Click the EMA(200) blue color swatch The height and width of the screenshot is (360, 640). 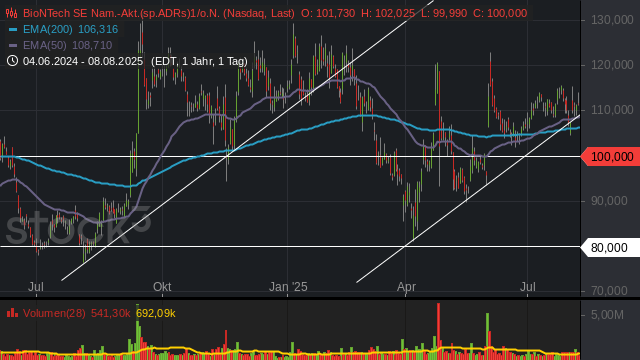coord(13,29)
